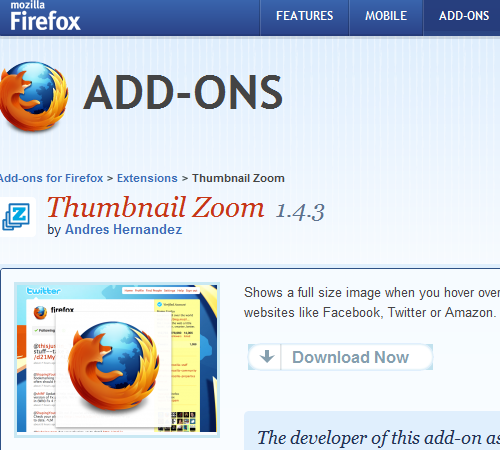Select the breadcrumb text Thumbnail Zoom
500x450 pixels.
tap(238, 178)
